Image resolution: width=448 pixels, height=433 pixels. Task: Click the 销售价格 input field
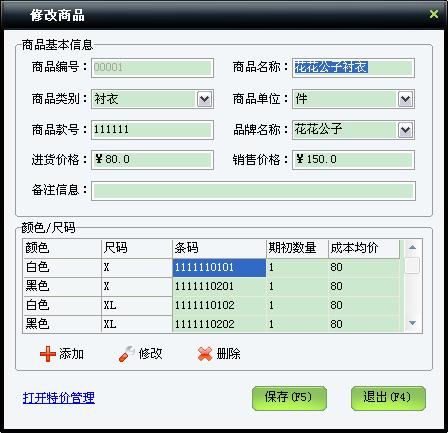(353, 160)
